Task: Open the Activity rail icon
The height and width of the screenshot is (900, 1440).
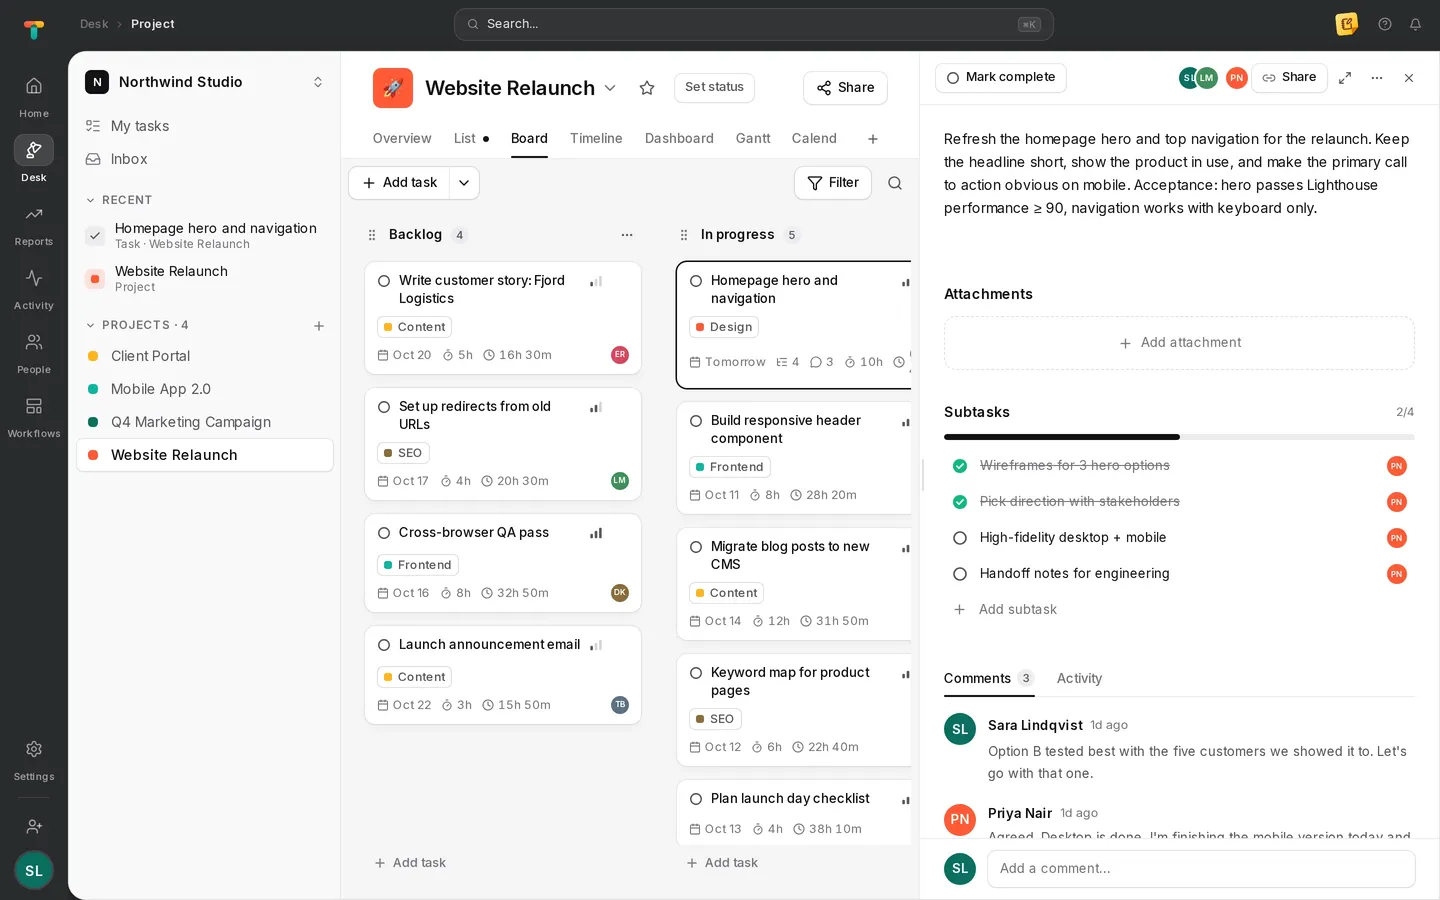Action: pyautogui.click(x=34, y=278)
